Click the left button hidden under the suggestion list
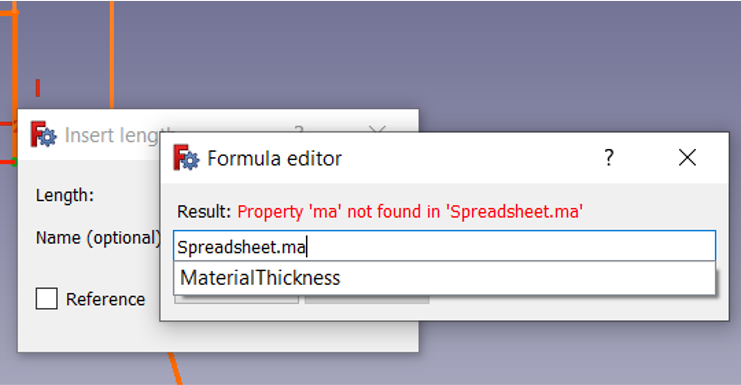This screenshot has height=385, width=741. (236, 299)
